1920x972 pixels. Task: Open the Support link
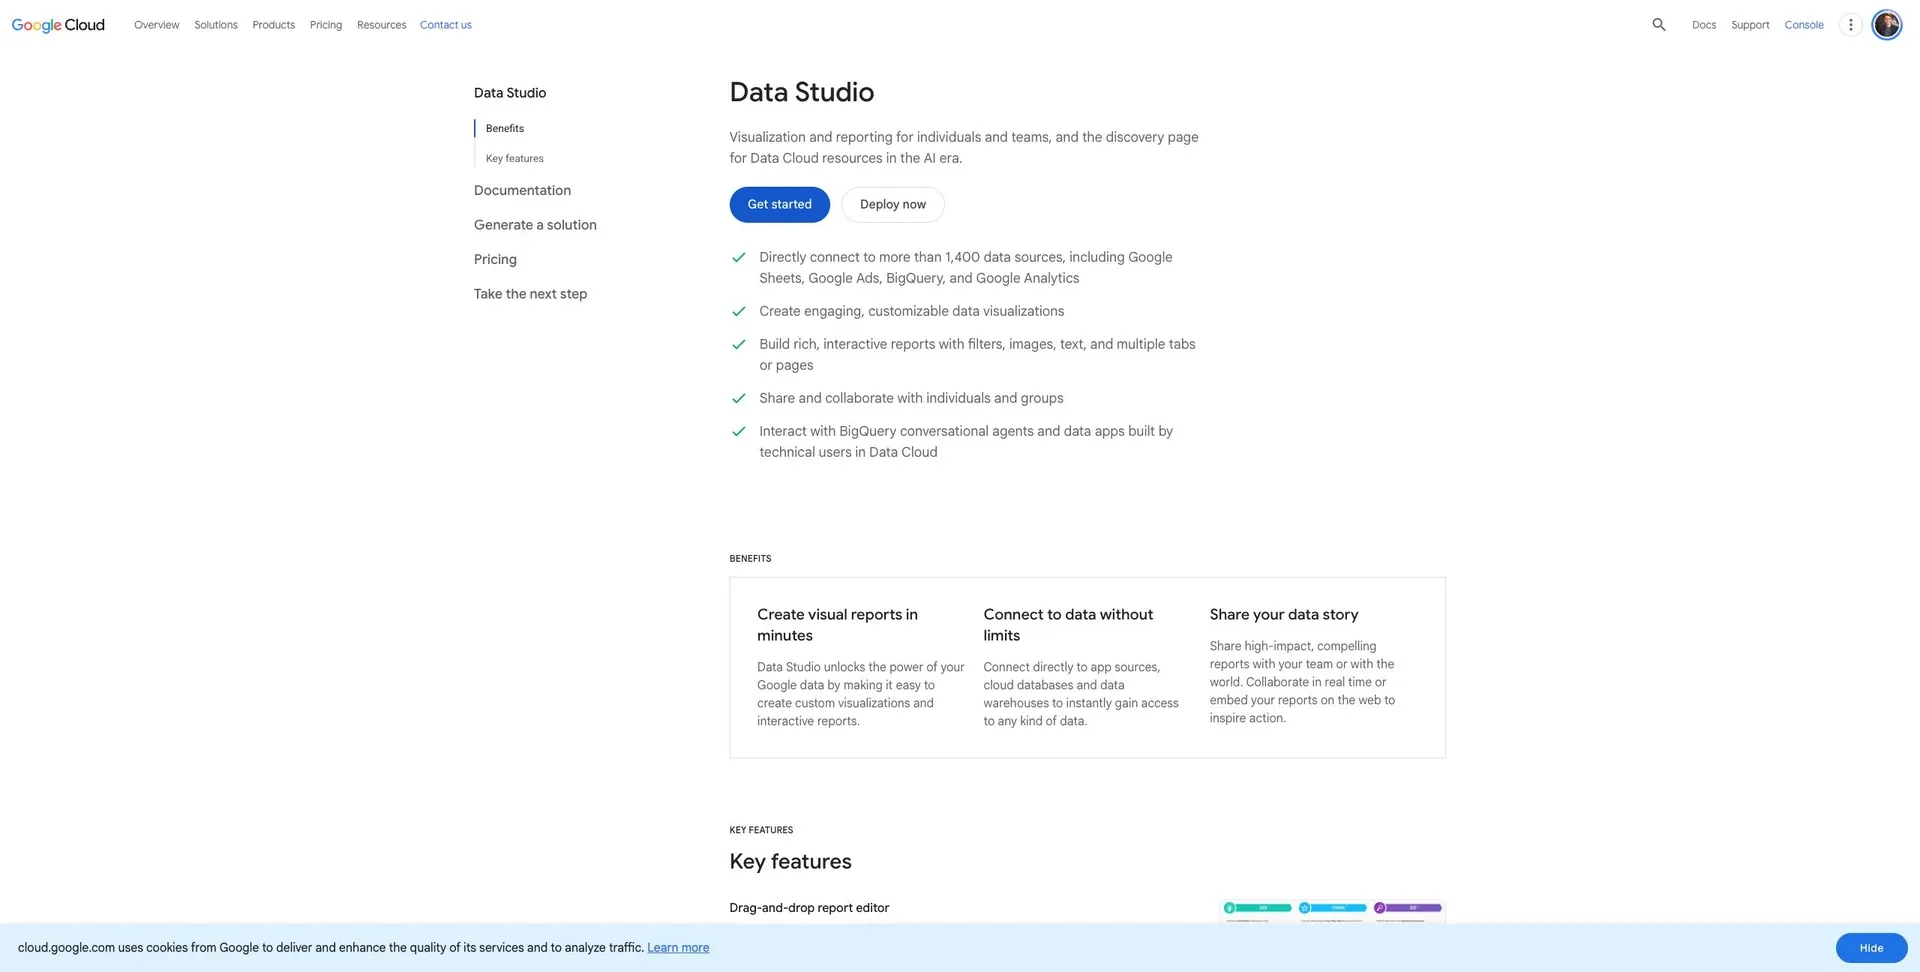(x=1750, y=25)
